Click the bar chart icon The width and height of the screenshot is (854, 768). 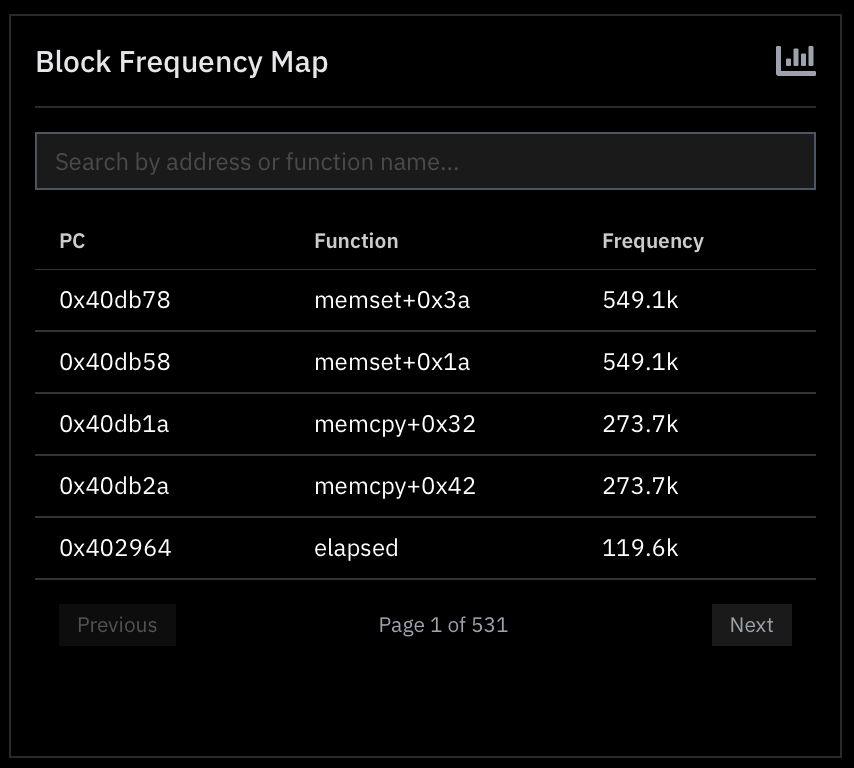click(x=795, y=61)
